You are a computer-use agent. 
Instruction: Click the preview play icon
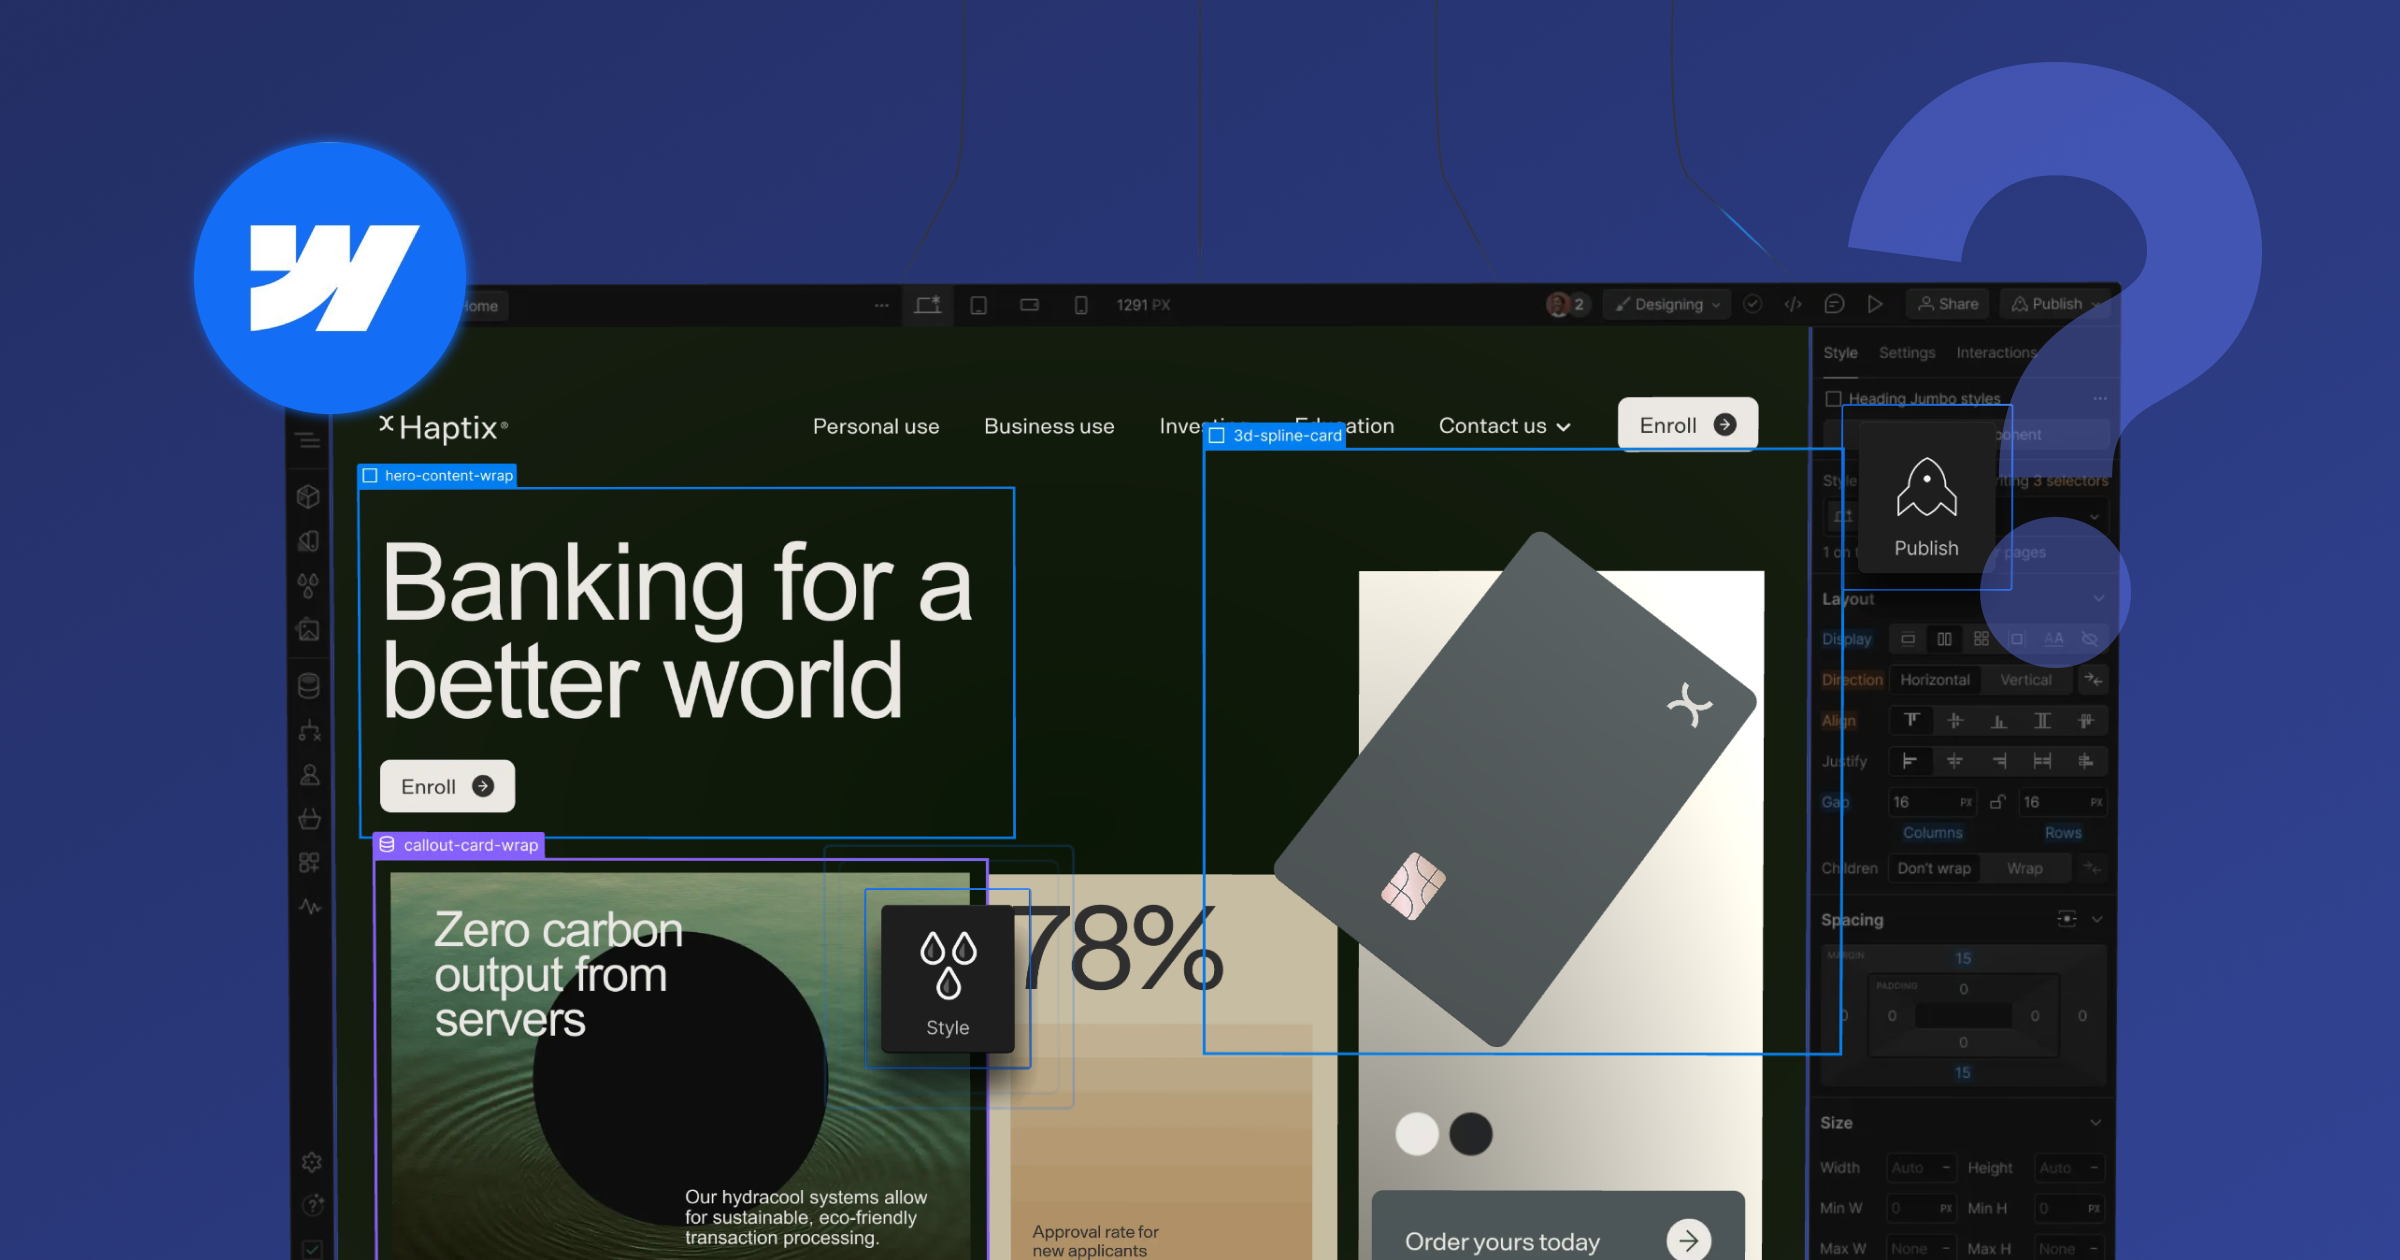(x=1875, y=304)
